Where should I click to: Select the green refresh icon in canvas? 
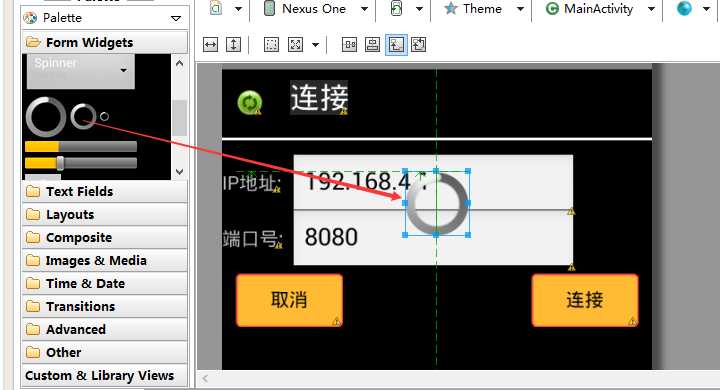250,102
